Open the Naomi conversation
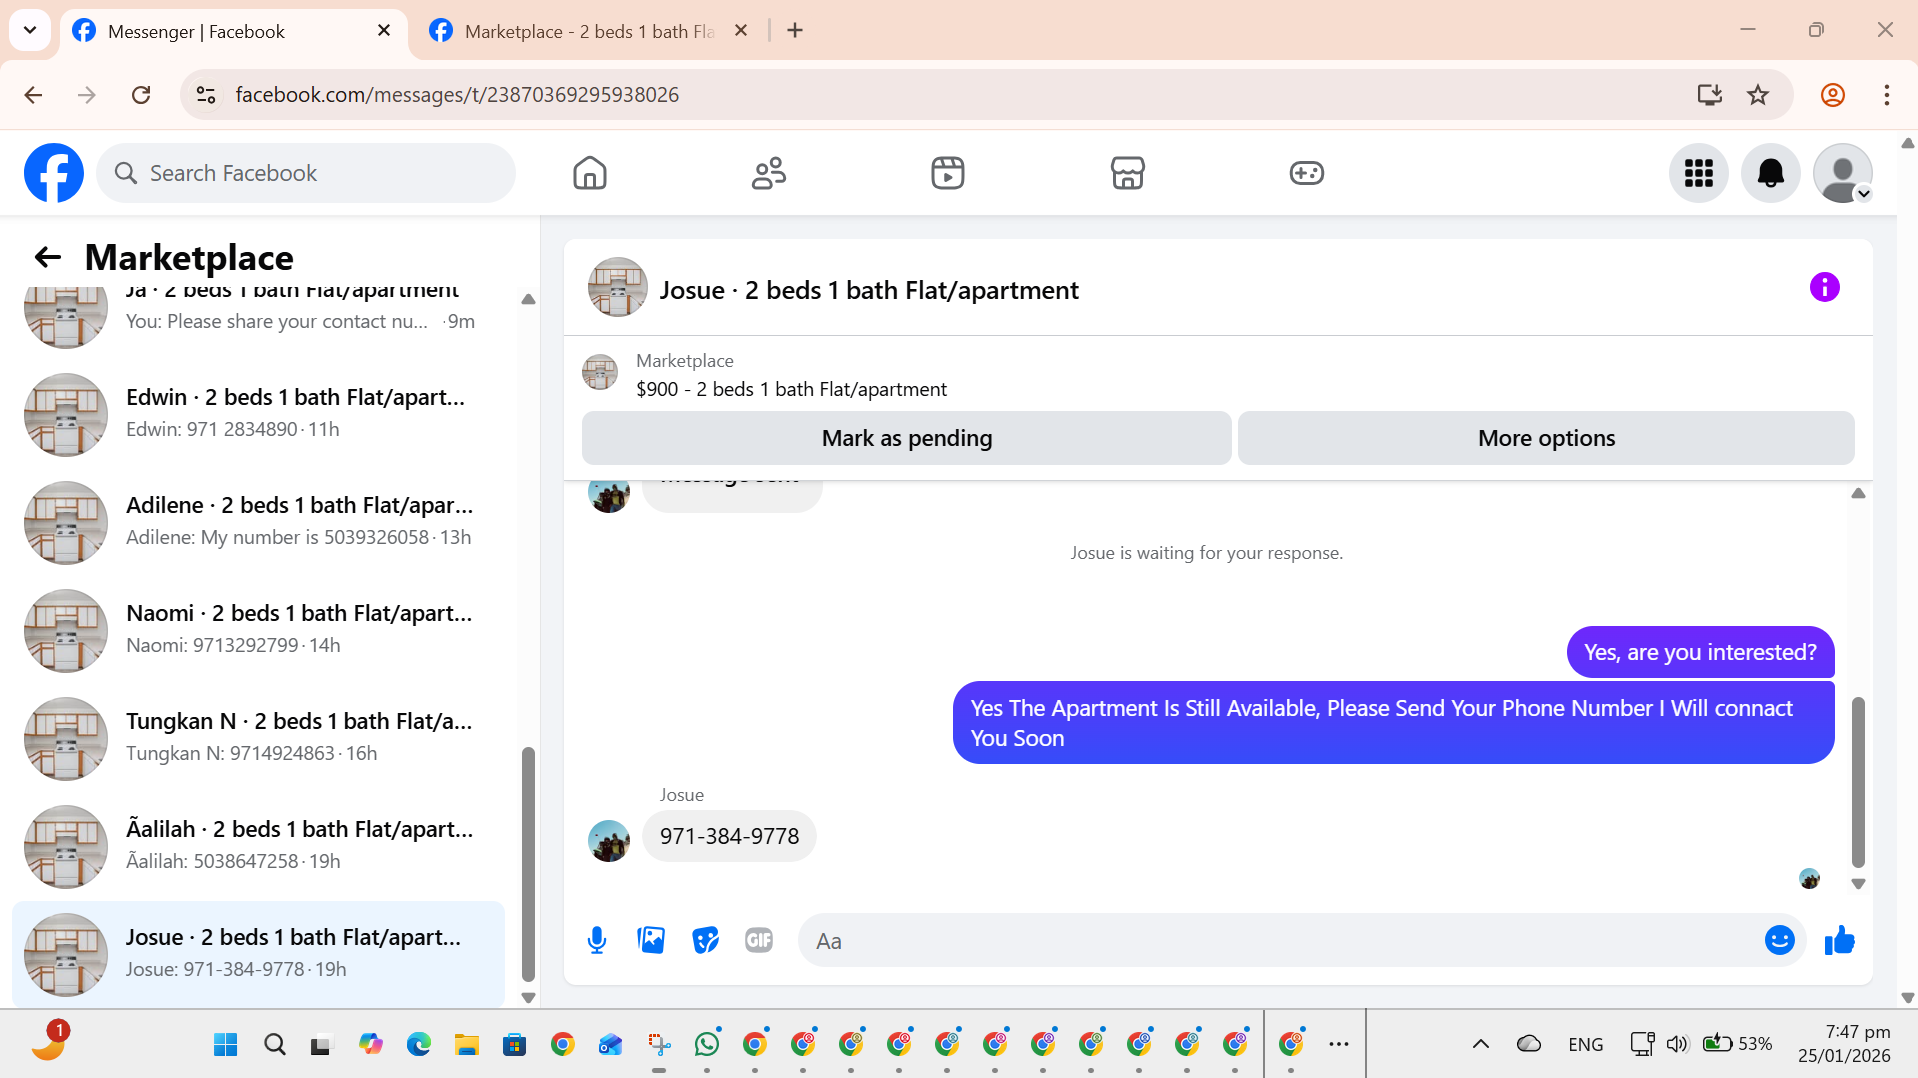Screen dimensions: 1918x1078 (258, 630)
